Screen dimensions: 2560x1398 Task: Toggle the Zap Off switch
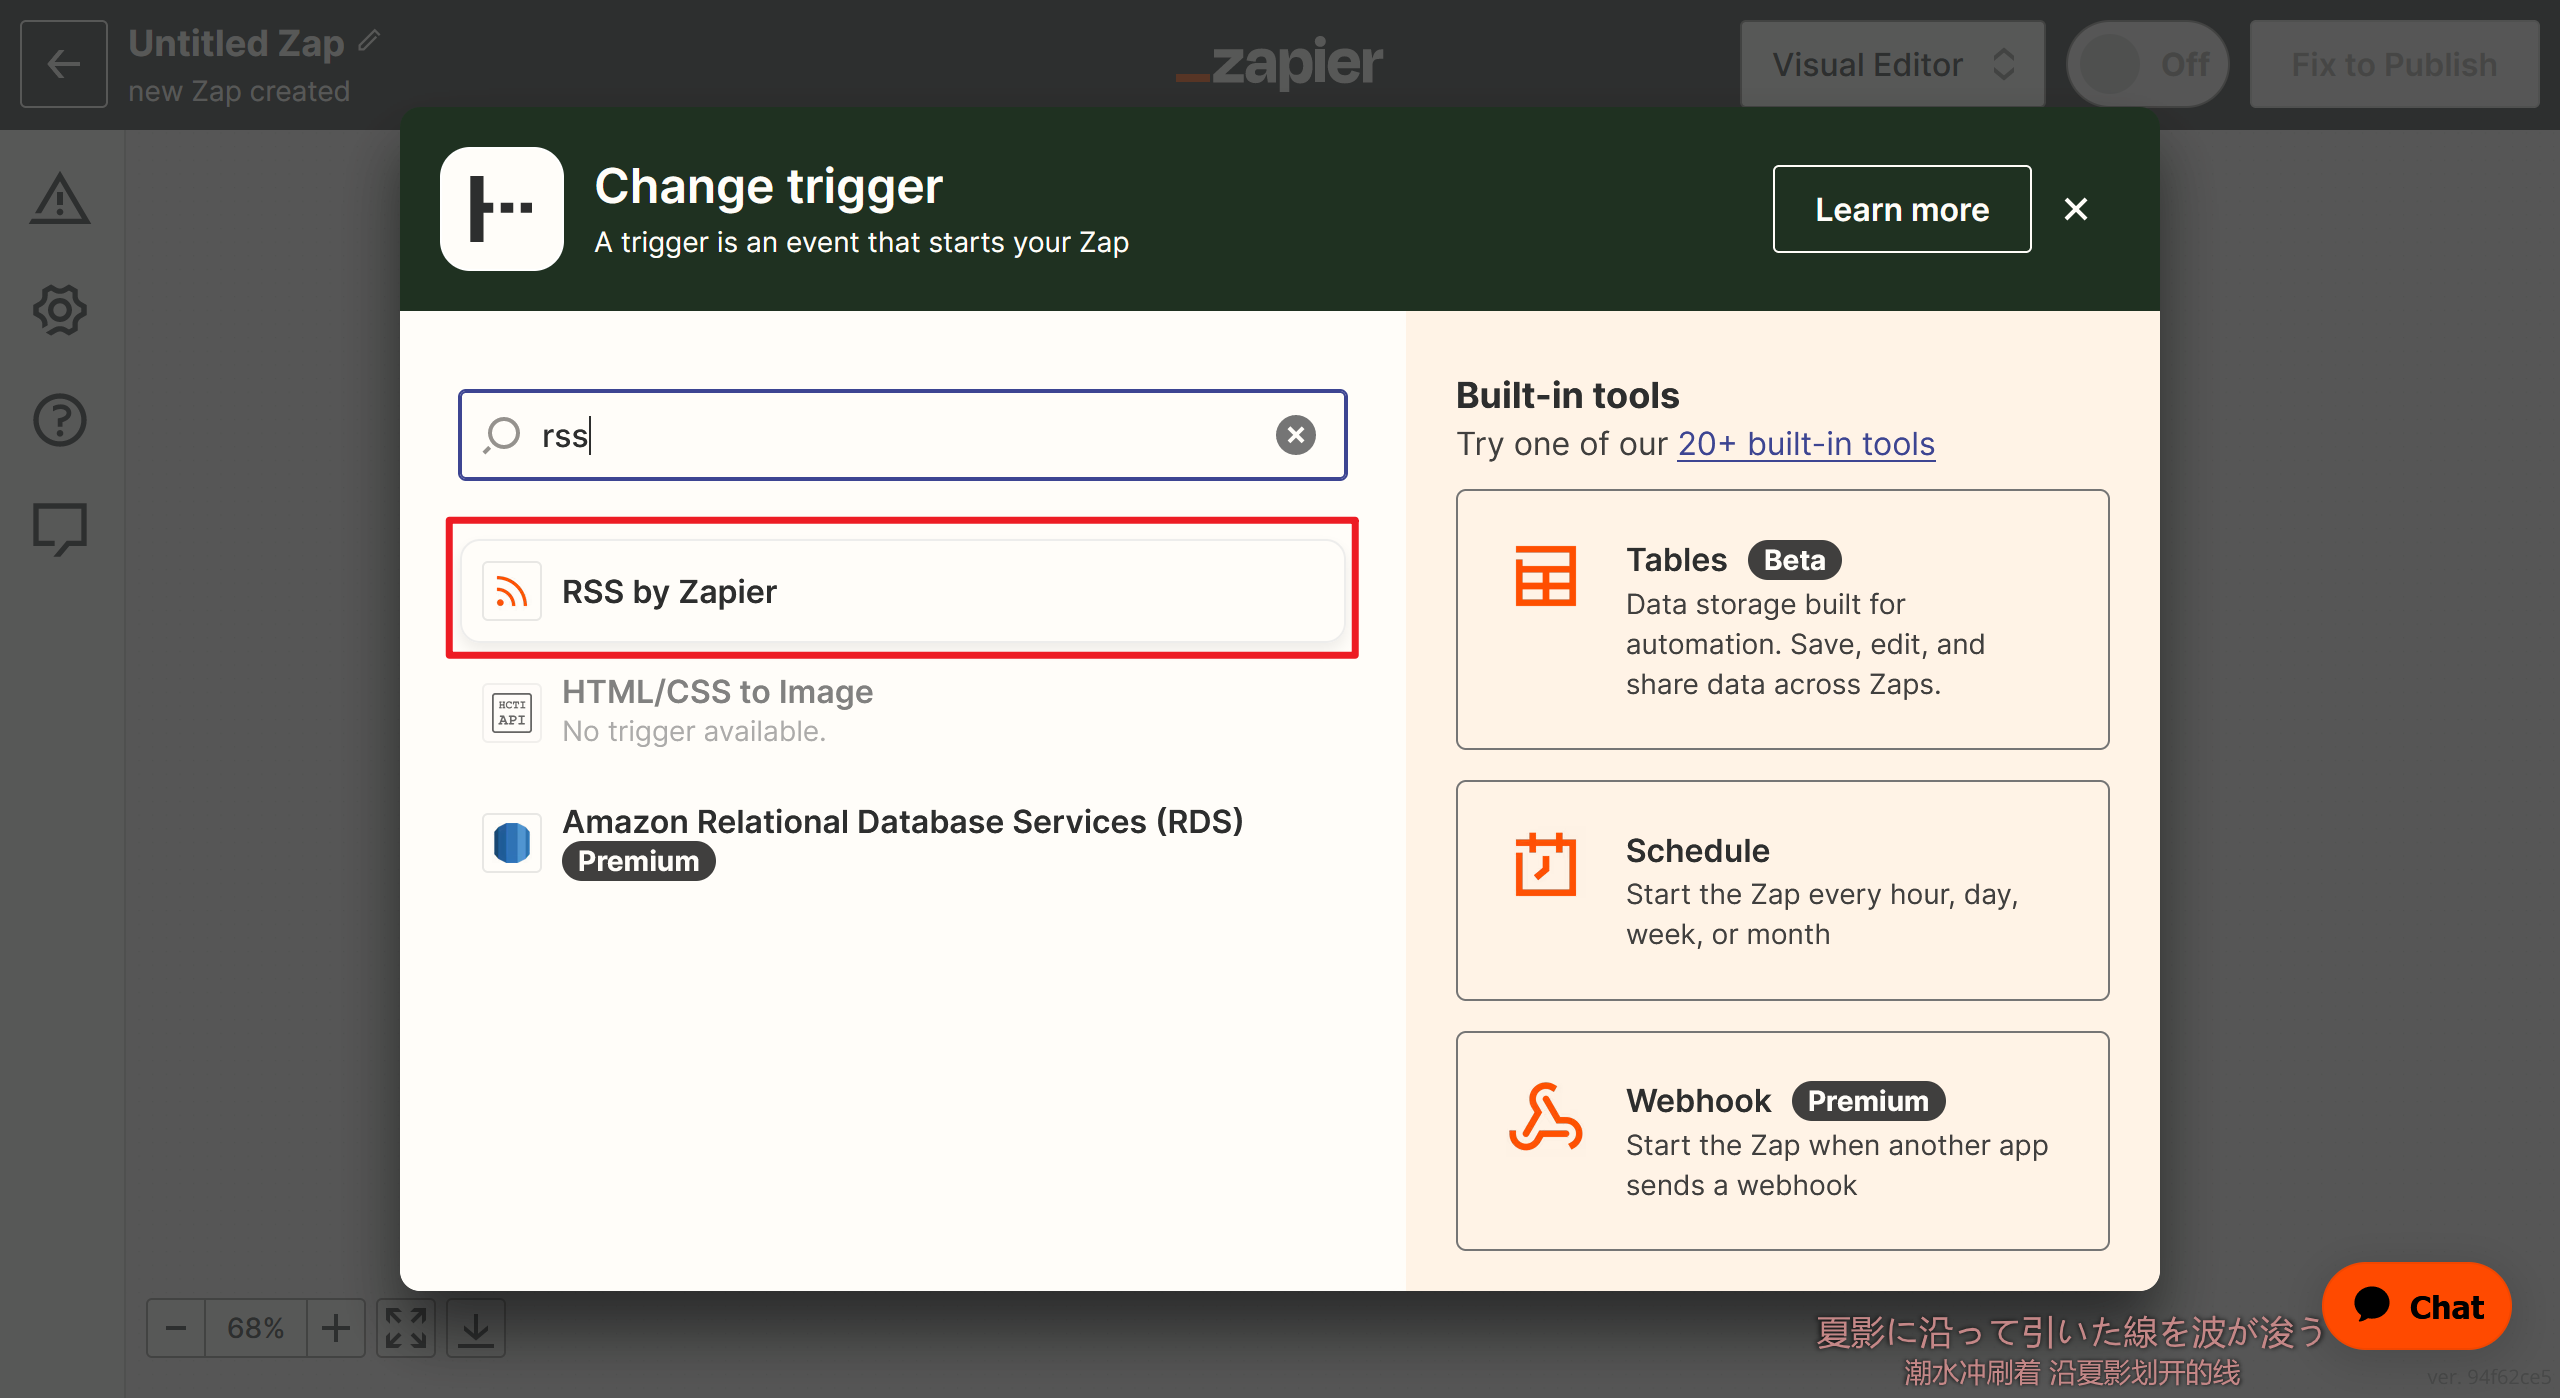tap(2148, 64)
